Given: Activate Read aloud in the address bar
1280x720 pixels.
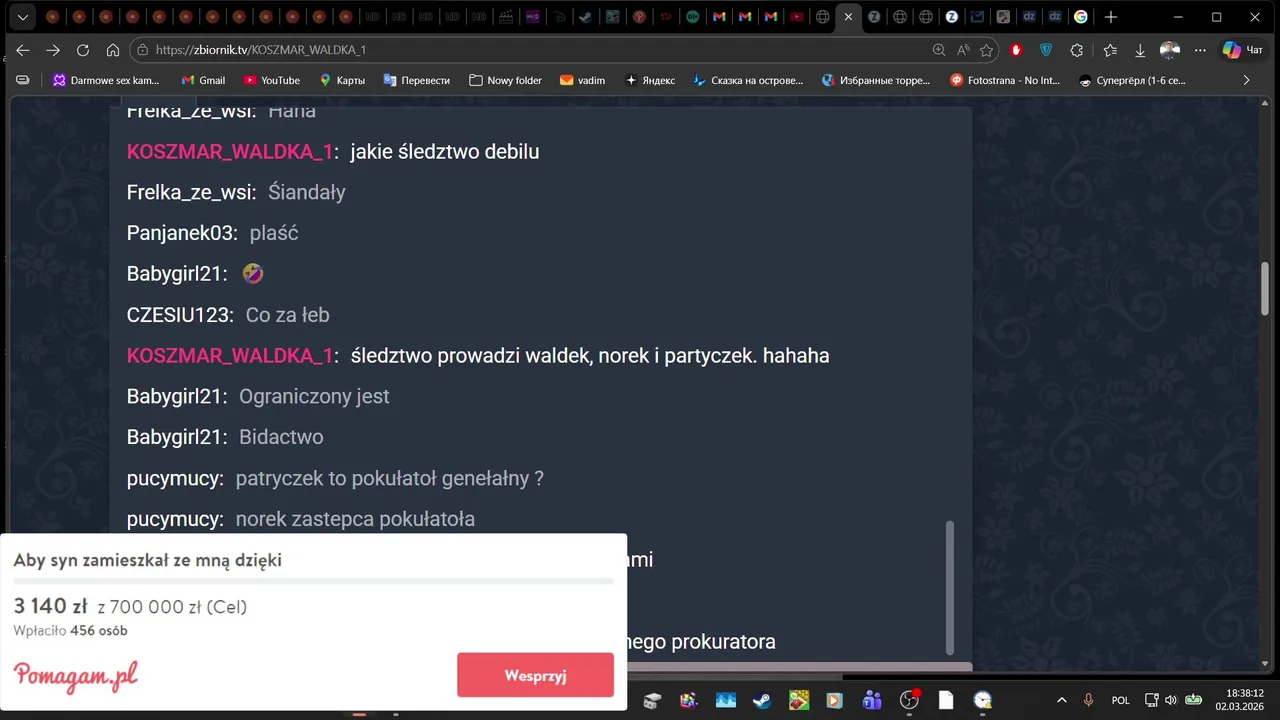Looking at the screenshot, I should pyautogui.click(x=963, y=50).
